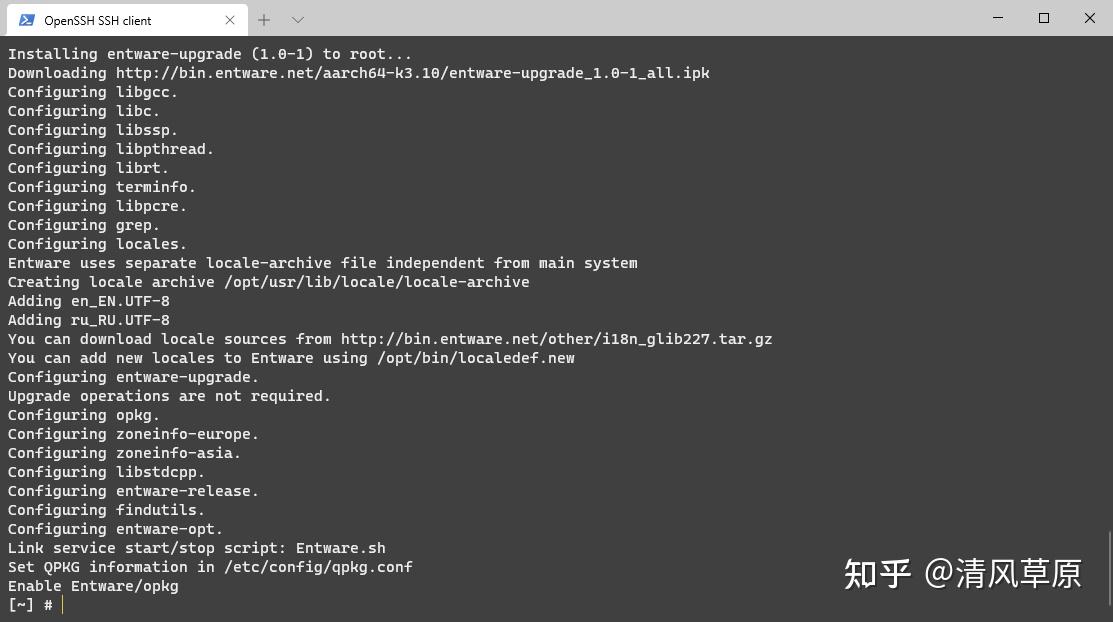Click the "Adding ru_RU.UTF-8" output line
1113x622 pixels.
tap(89, 320)
